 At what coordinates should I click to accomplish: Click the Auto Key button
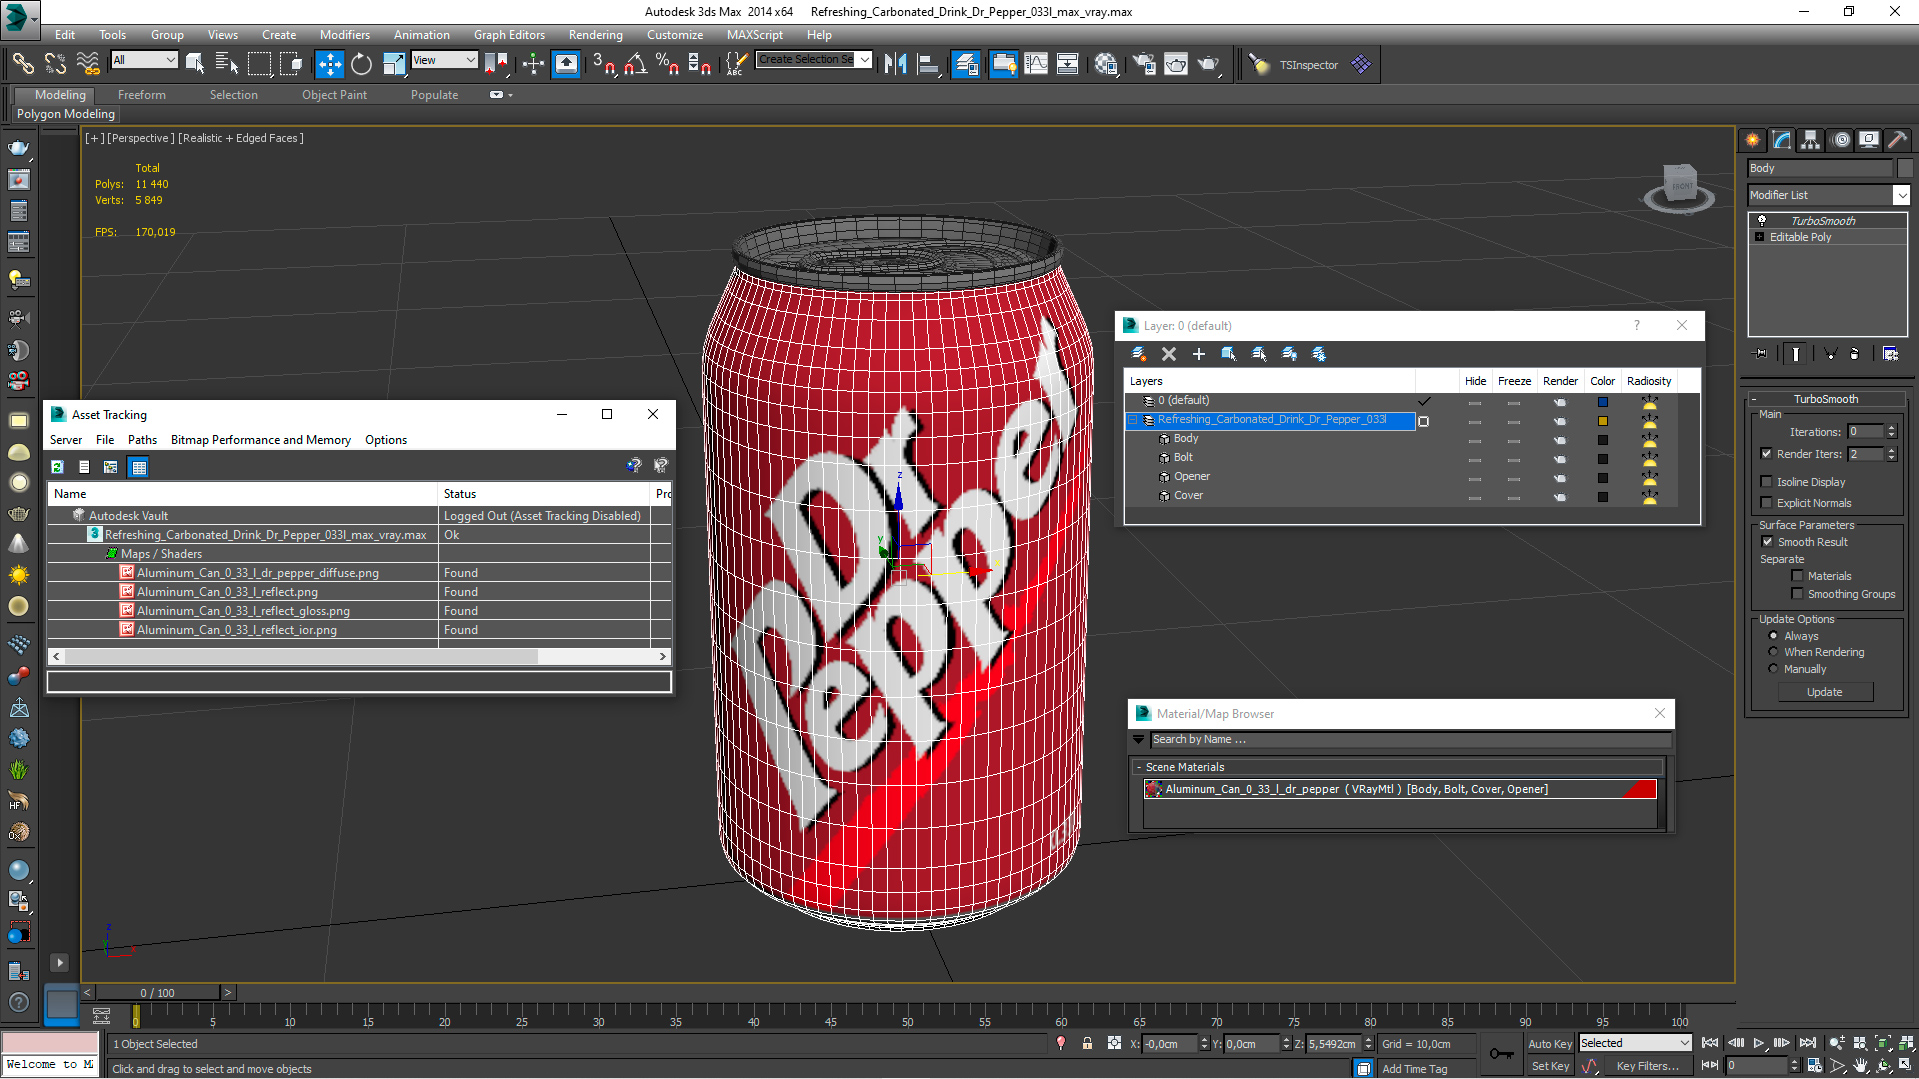tap(1549, 1044)
